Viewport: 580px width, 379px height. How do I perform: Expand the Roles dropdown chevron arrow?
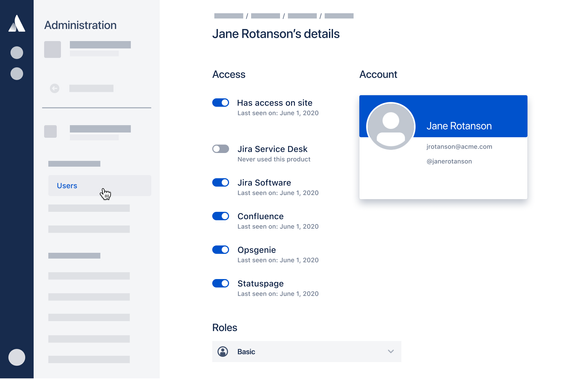tap(391, 351)
